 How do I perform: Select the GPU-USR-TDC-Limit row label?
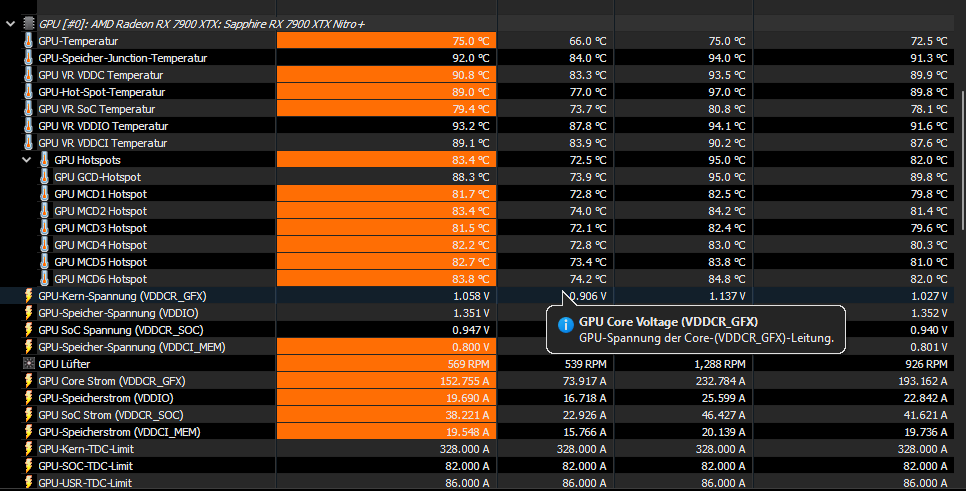pos(85,483)
